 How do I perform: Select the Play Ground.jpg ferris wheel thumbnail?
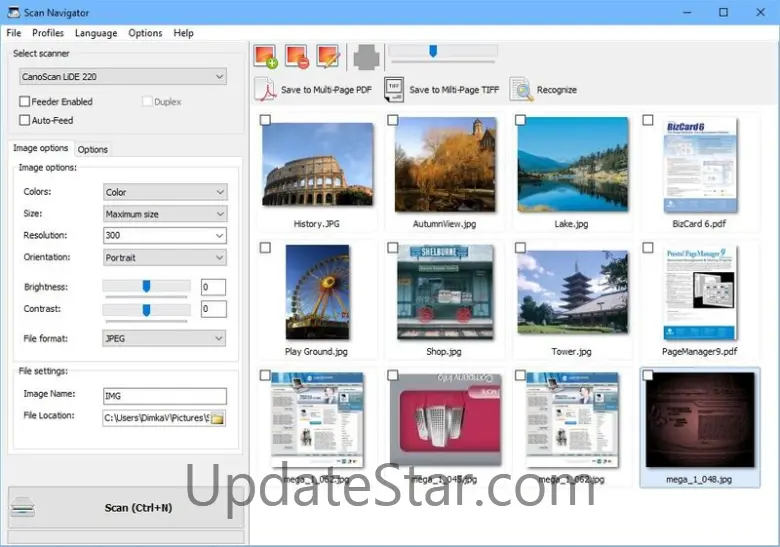pos(317,292)
